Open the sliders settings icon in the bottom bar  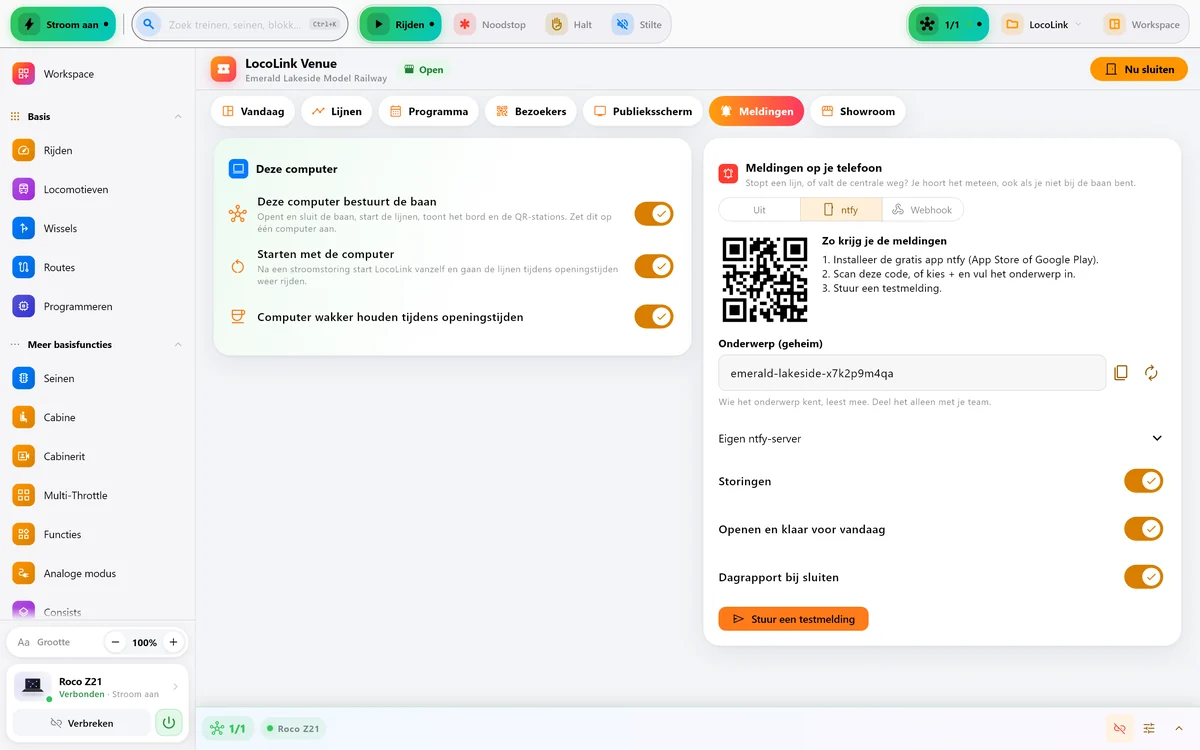pyautogui.click(x=1149, y=728)
